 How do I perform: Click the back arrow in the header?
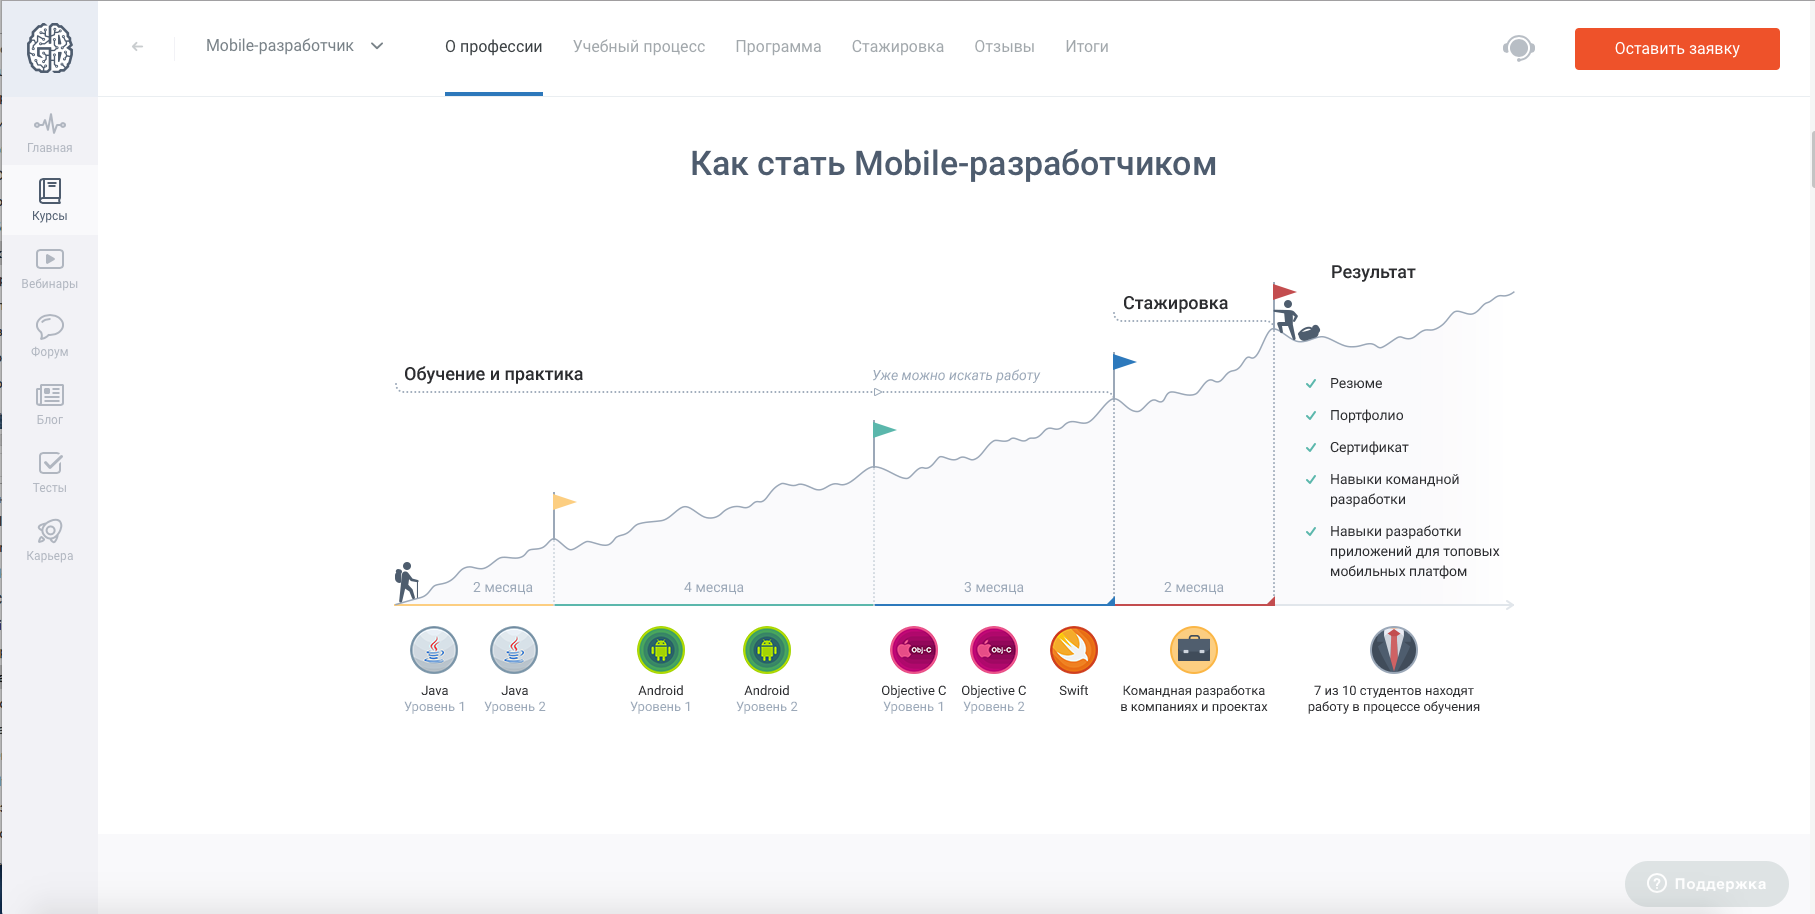pos(138,46)
